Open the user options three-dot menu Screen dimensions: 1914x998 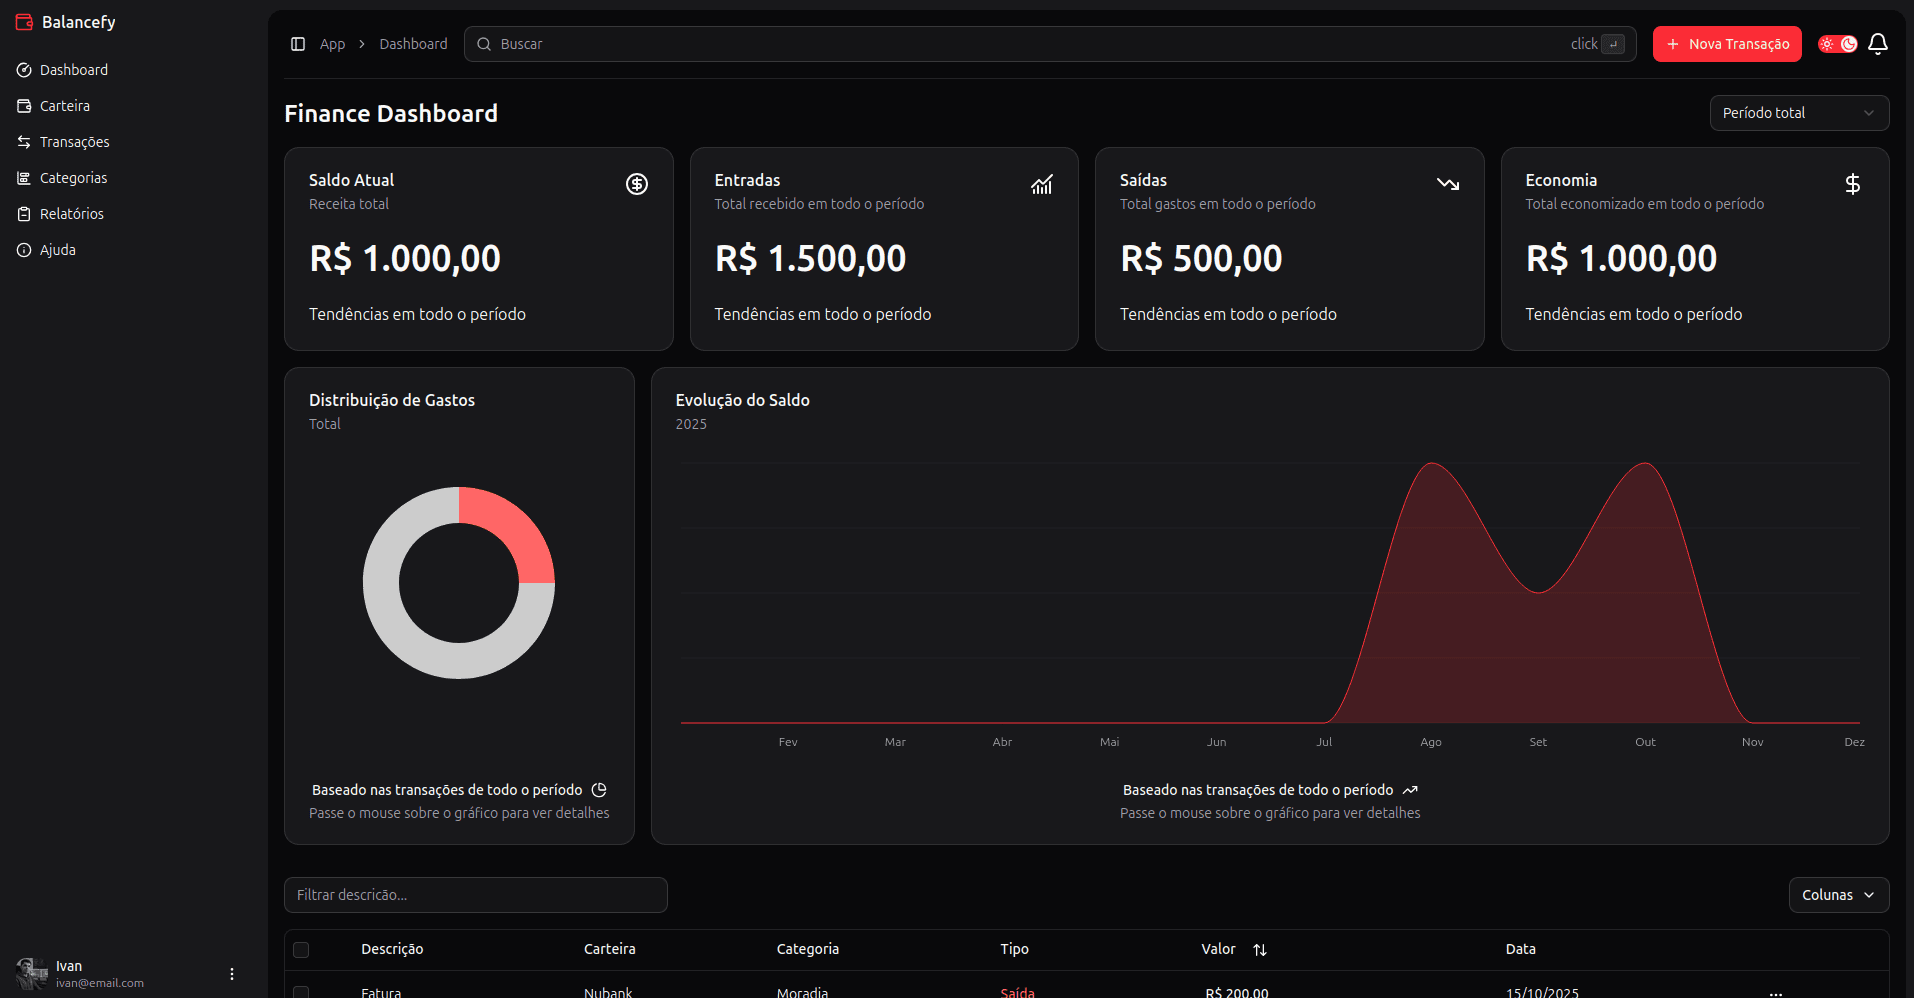[232, 974]
